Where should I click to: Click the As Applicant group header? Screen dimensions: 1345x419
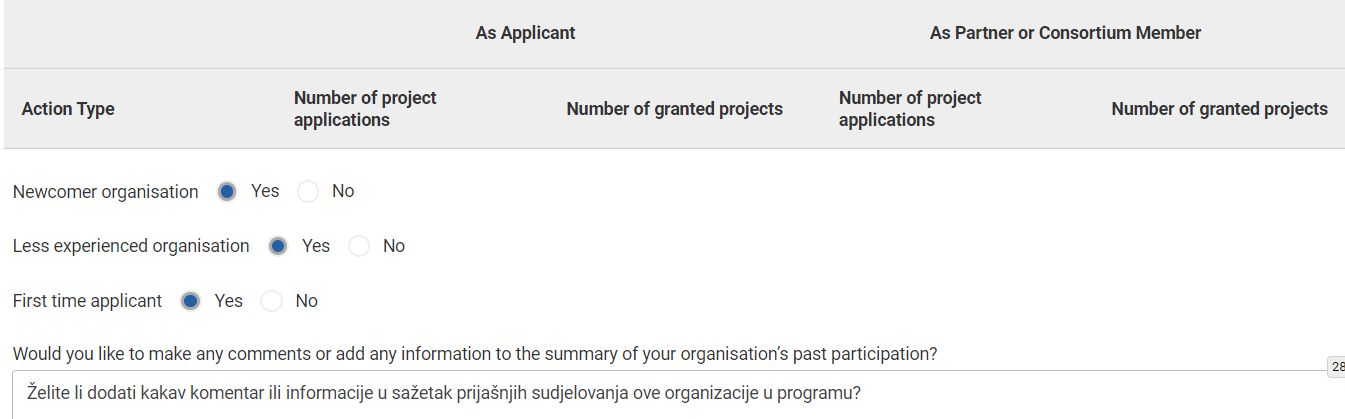[525, 33]
